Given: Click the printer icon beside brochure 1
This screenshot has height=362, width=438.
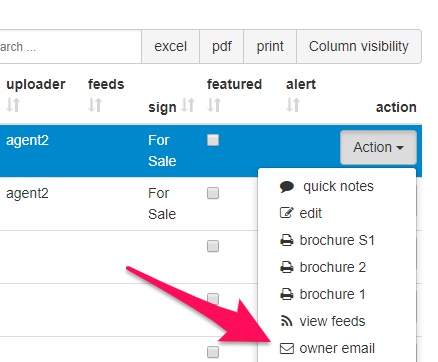Looking at the screenshot, I should pos(287,294).
